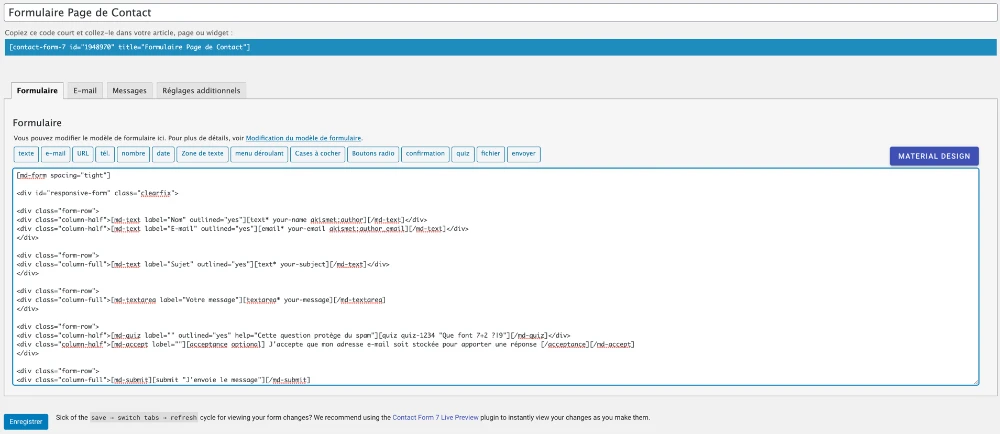Click the md-submit code line
1000x434 pixels.
(163, 380)
